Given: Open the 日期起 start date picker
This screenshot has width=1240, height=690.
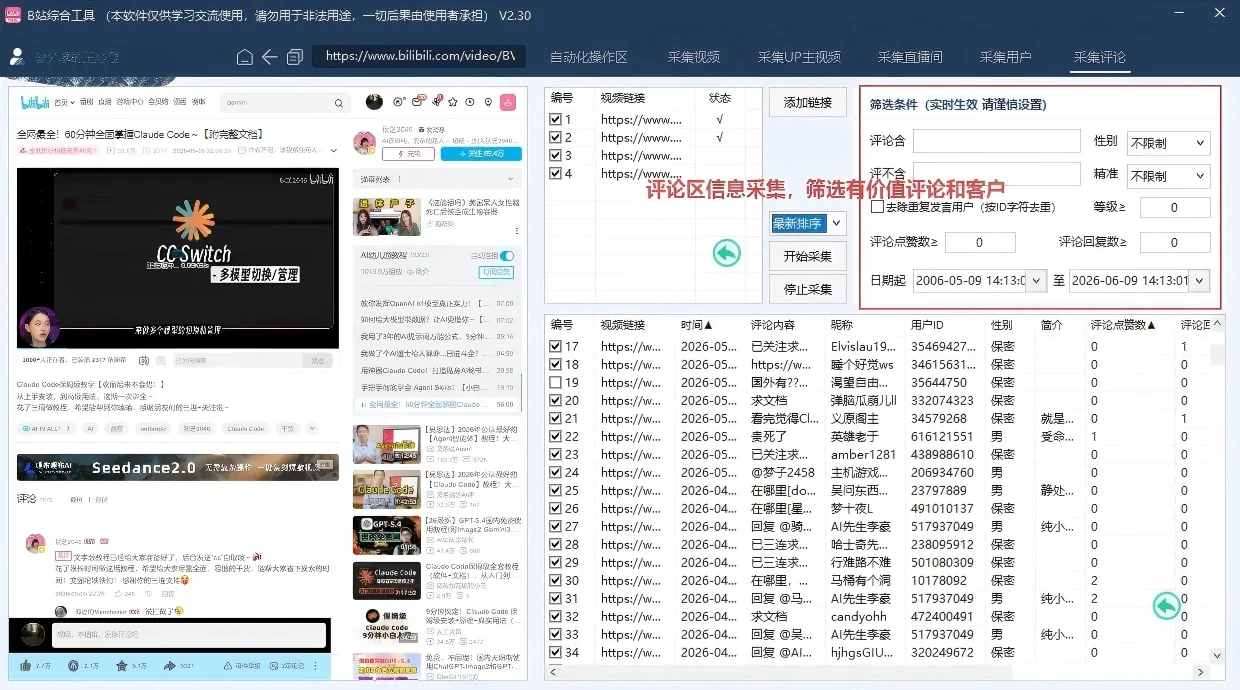Looking at the screenshot, I should [979, 281].
